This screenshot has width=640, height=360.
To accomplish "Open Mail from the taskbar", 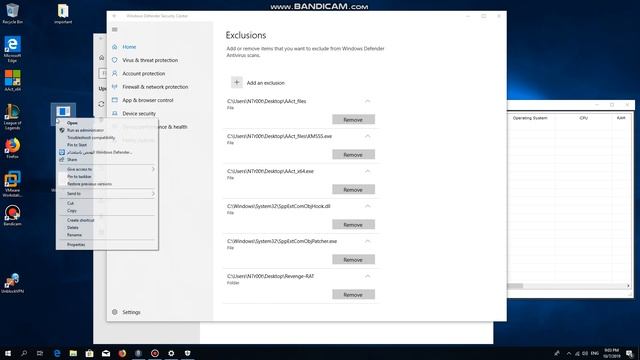I will [x=106, y=353].
